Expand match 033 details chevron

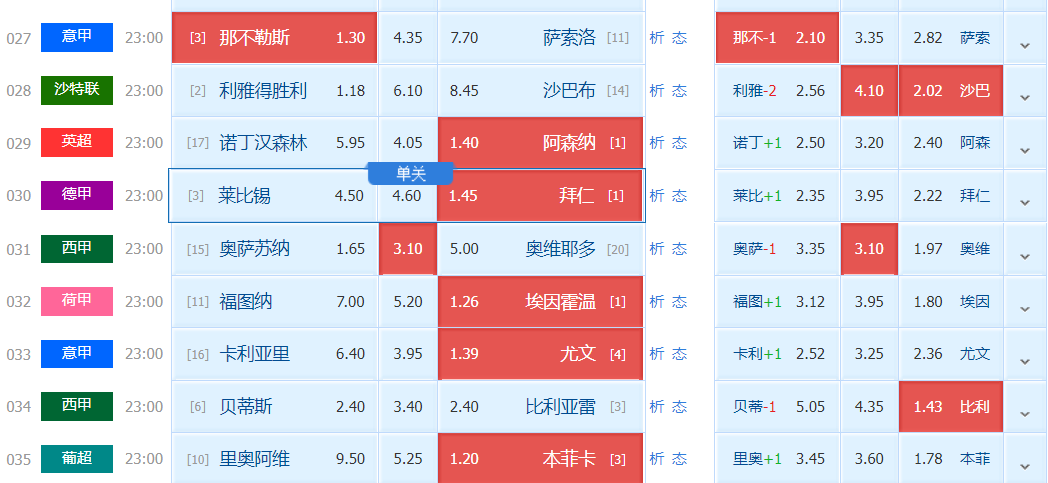1025,359
